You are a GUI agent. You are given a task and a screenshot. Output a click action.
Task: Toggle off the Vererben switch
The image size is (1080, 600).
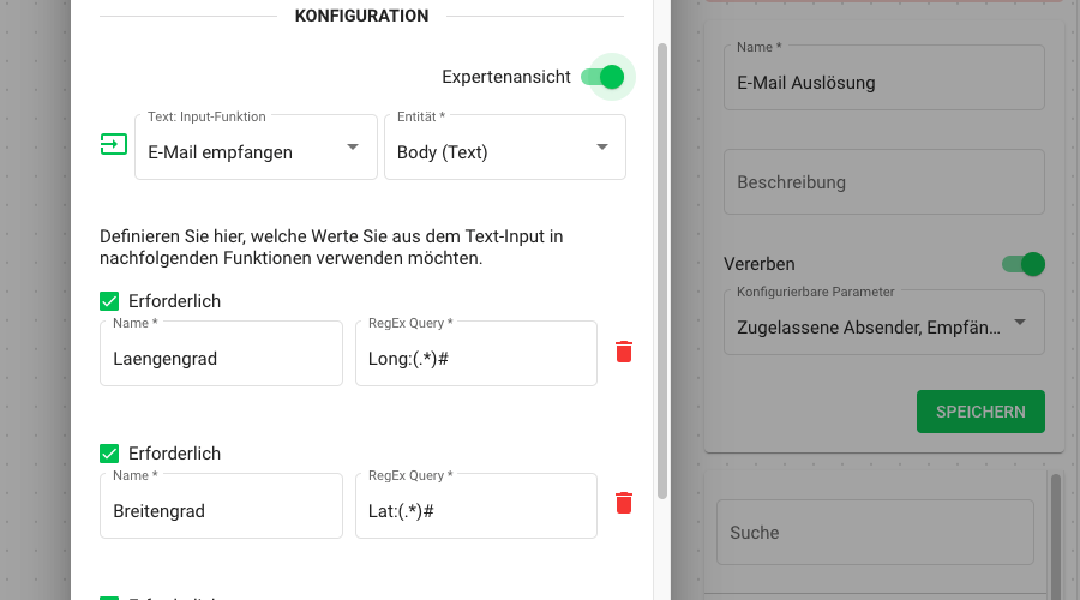point(1023,264)
